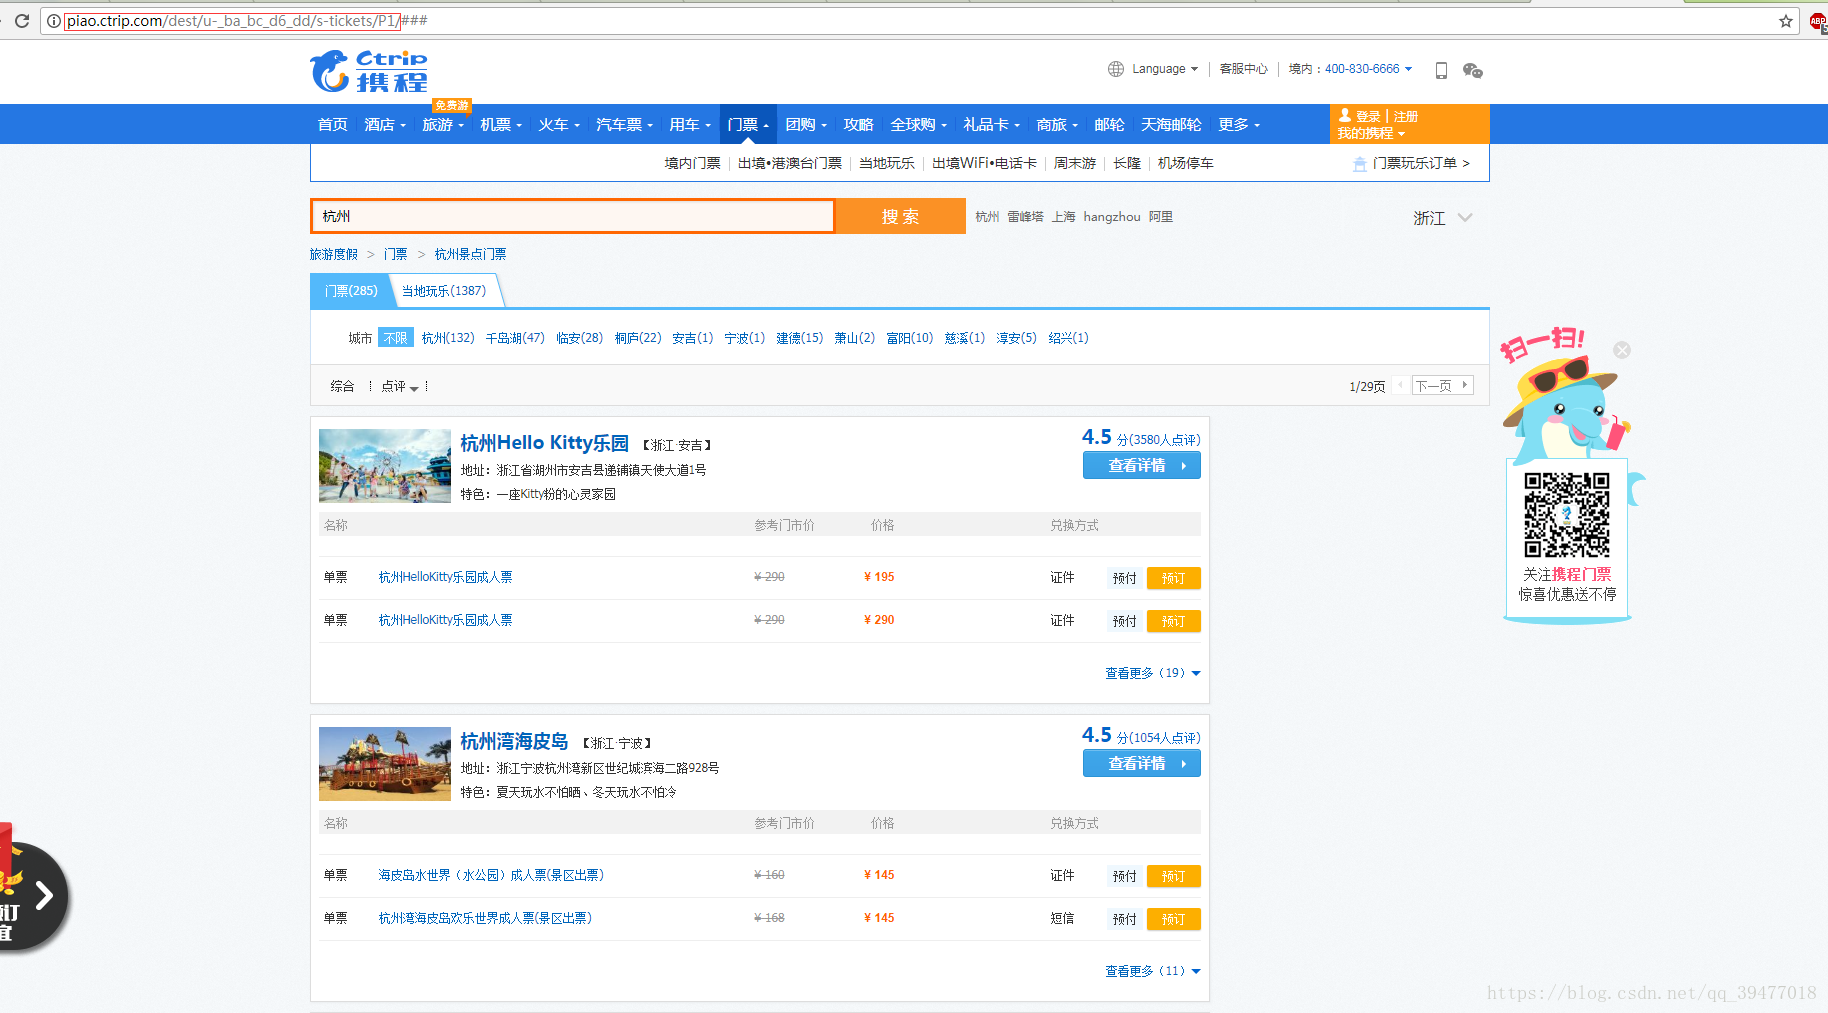
Task: Click 海皮岛水世界（水公园）成人票 link
Action: (491, 875)
